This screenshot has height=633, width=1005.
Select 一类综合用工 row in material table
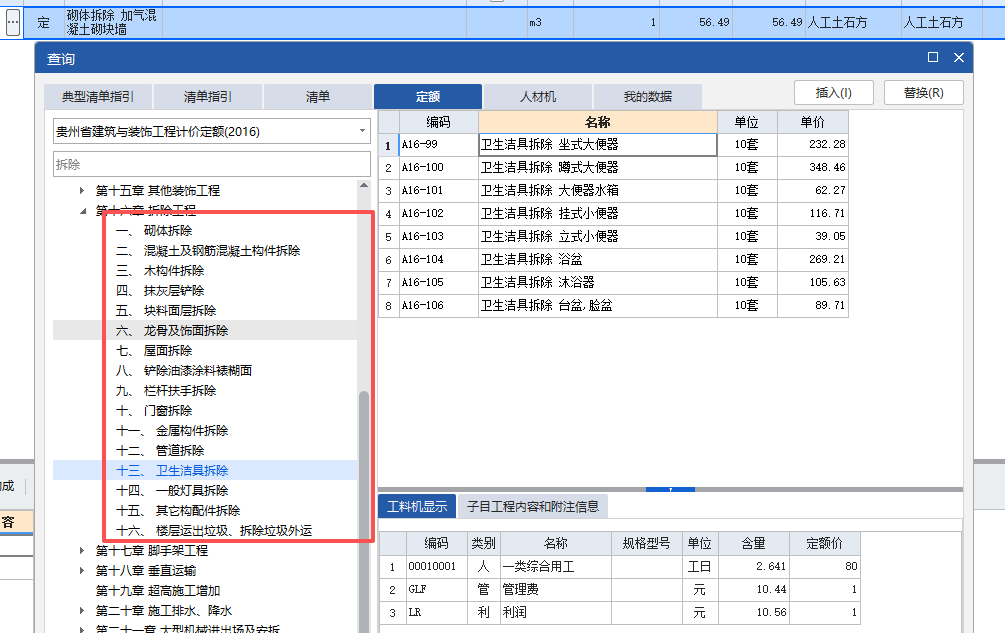pyautogui.click(x=619, y=566)
